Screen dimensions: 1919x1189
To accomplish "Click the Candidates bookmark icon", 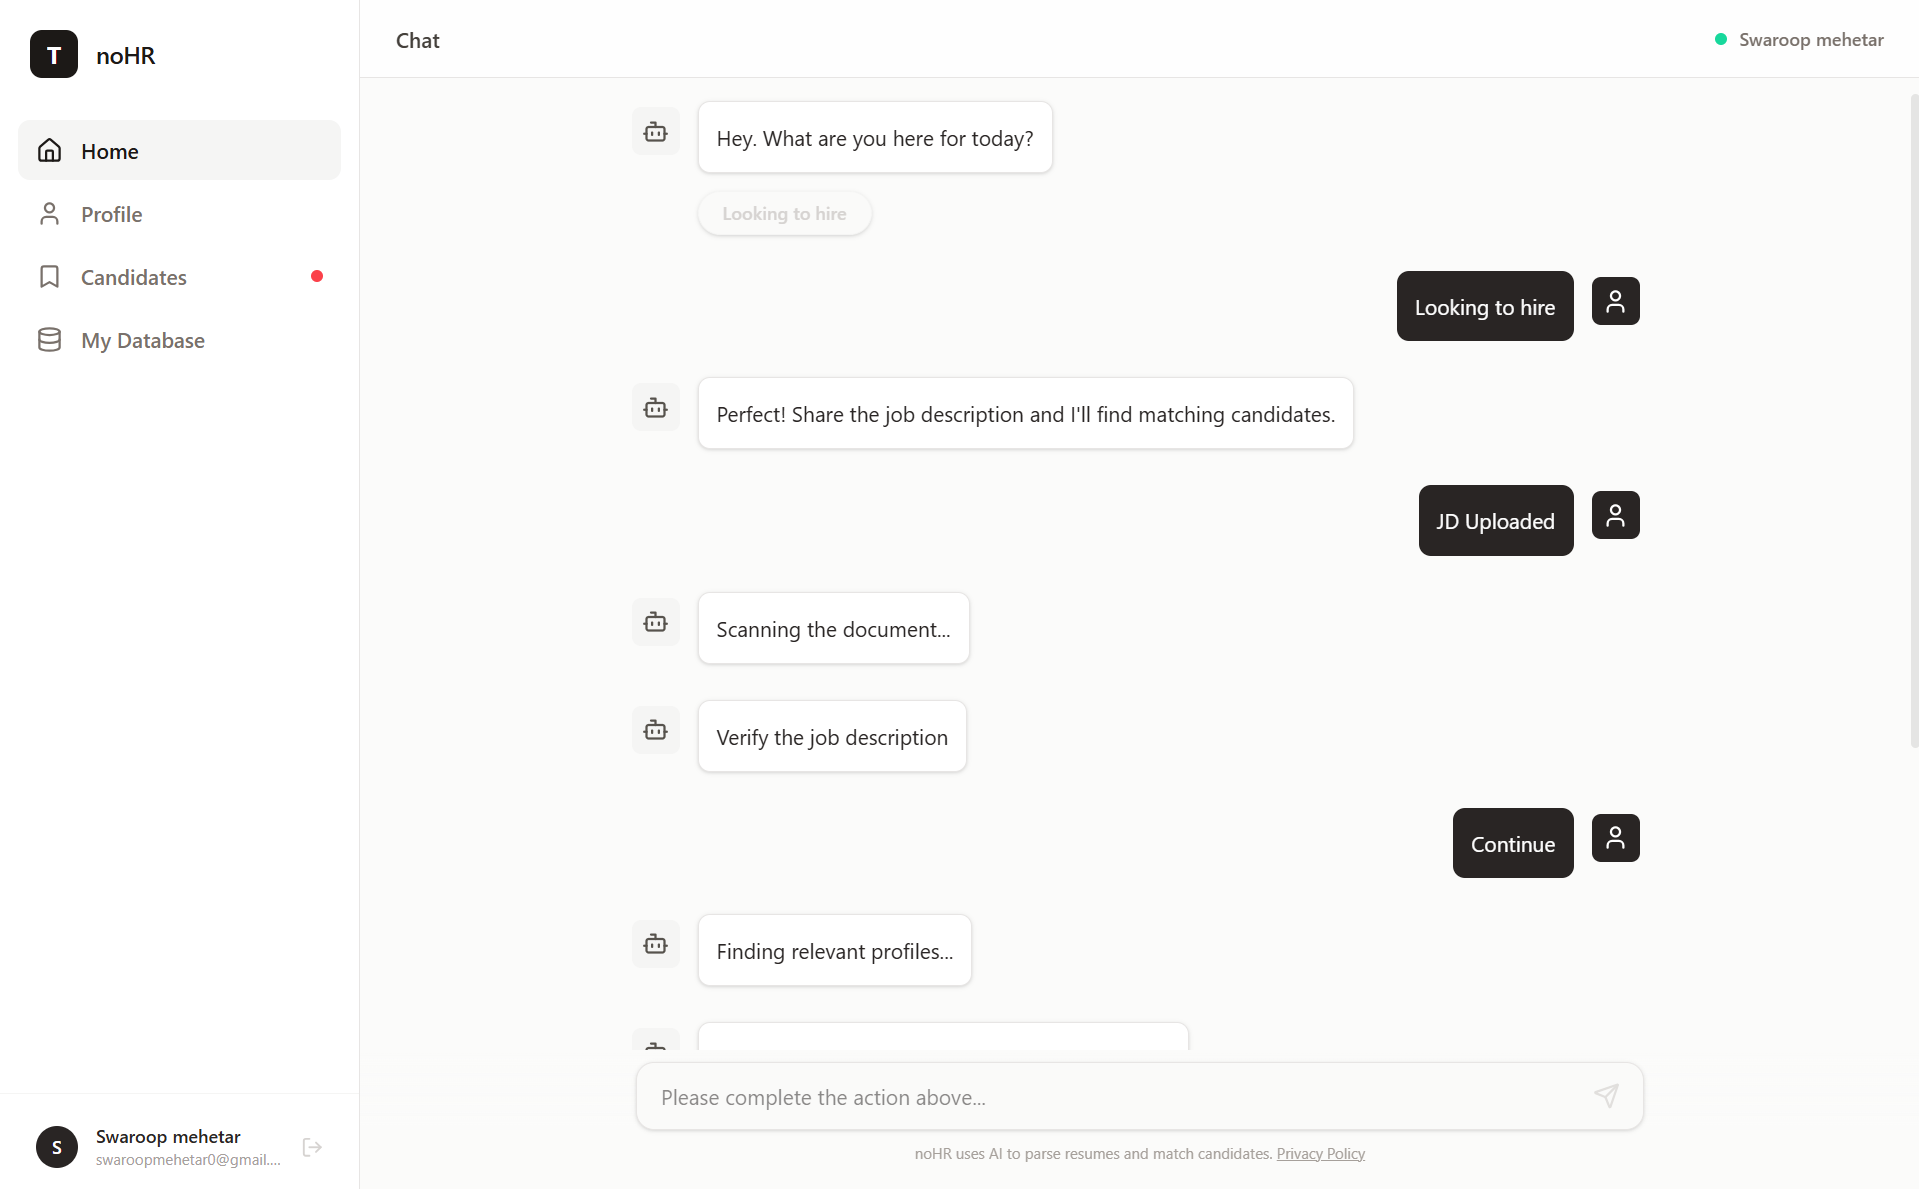I will click(49, 276).
